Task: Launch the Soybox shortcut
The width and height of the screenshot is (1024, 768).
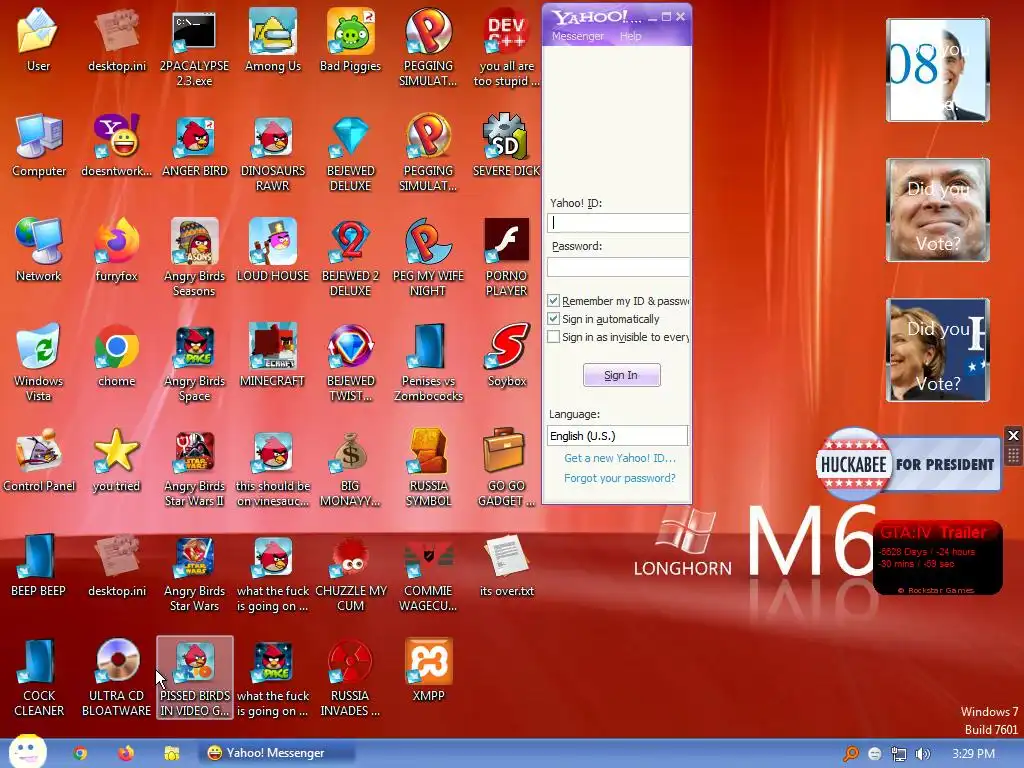Action: tap(506, 355)
